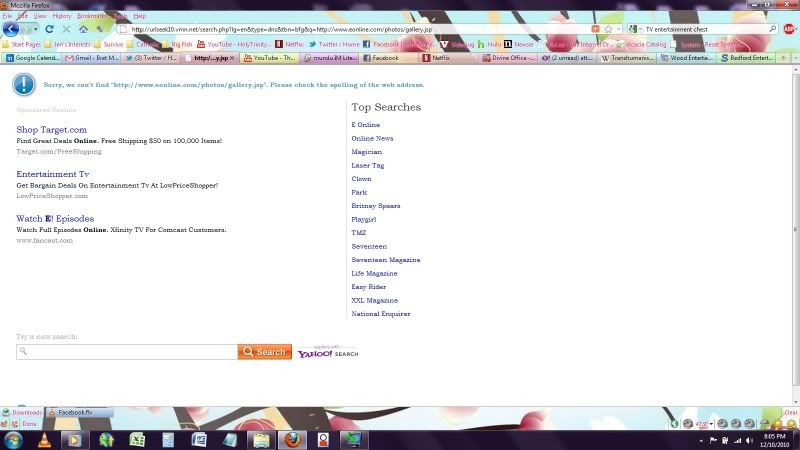Go back with the browser Back arrow
The height and width of the screenshot is (450, 800).
click(11, 29)
